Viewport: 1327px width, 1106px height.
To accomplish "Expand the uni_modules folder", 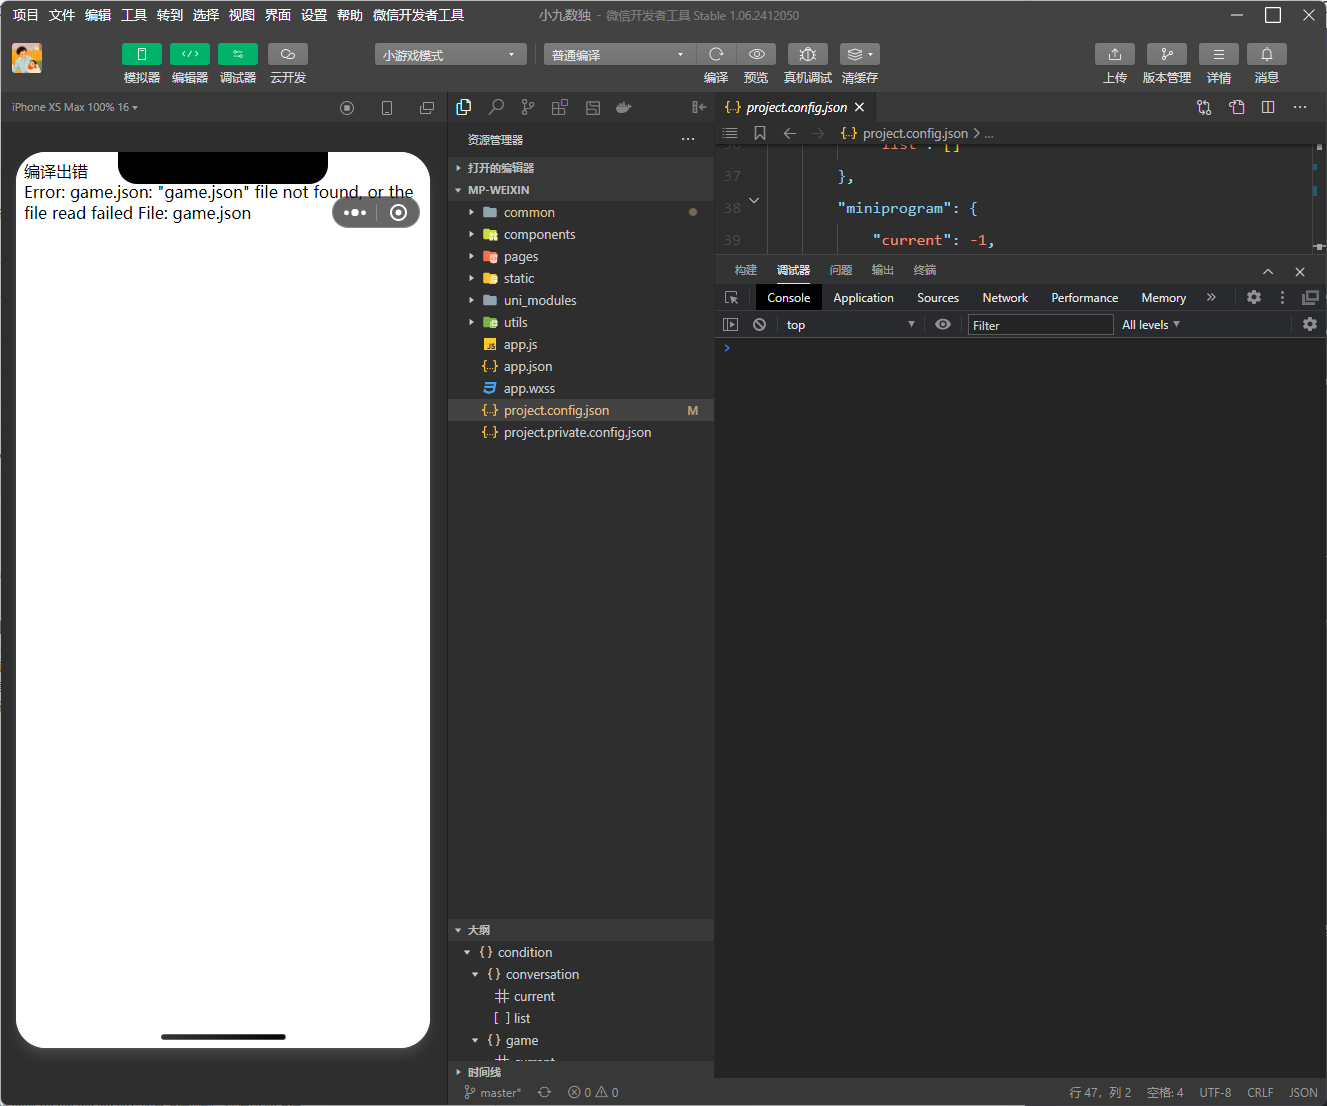I will [581, 300].
